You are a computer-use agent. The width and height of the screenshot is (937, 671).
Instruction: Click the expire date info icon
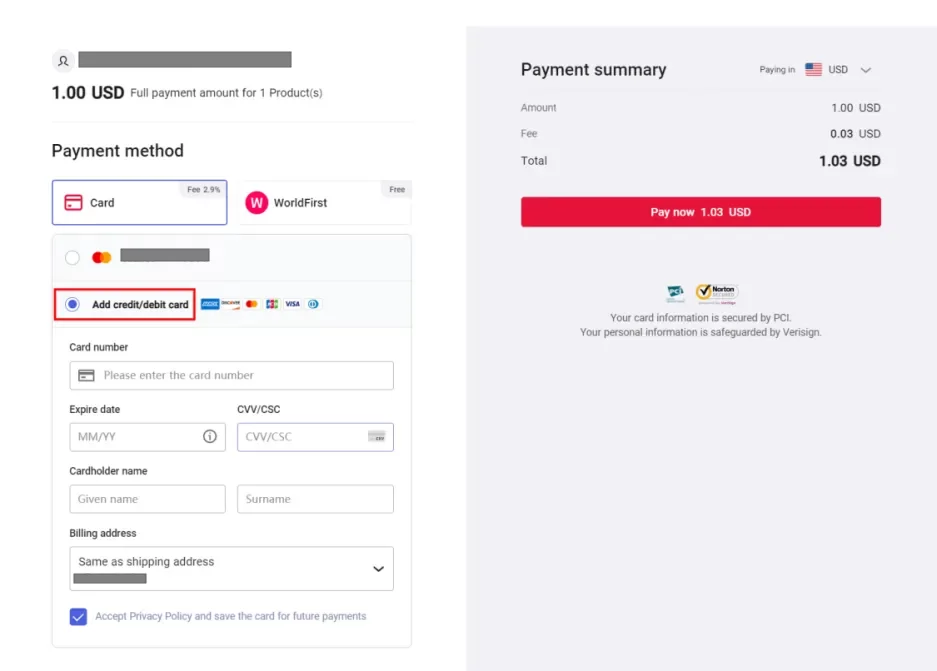pyautogui.click(x=210, y=436)
